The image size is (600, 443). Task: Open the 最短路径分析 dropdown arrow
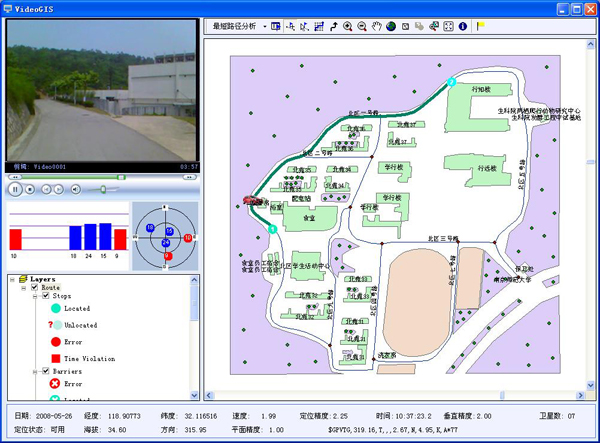(265, 27)
